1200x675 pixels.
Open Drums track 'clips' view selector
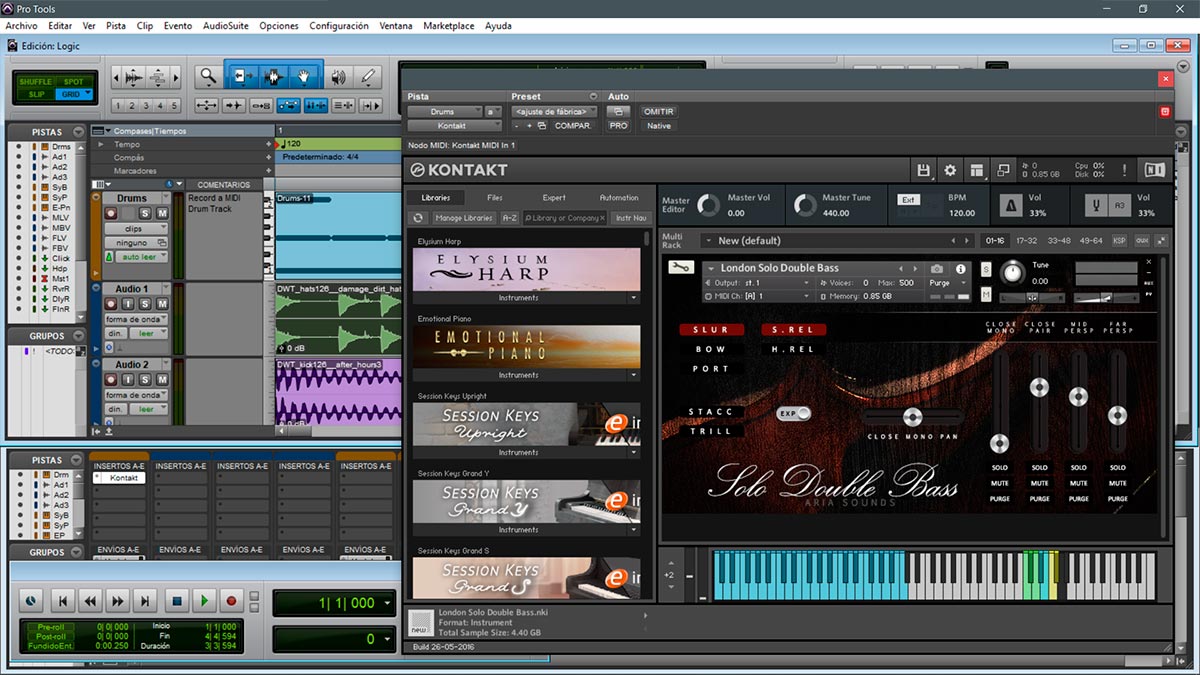[135, 228]
